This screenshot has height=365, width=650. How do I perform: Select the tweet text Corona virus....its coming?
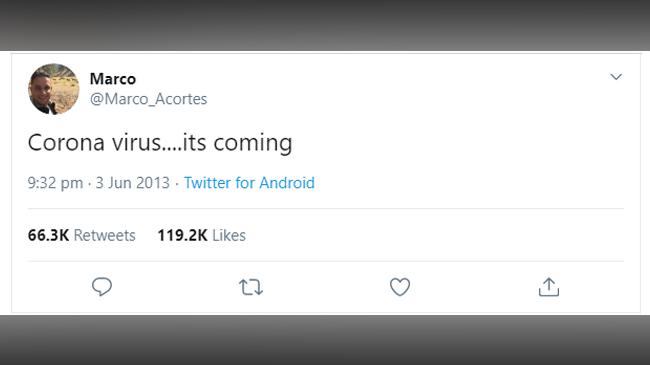pos(160,143)
